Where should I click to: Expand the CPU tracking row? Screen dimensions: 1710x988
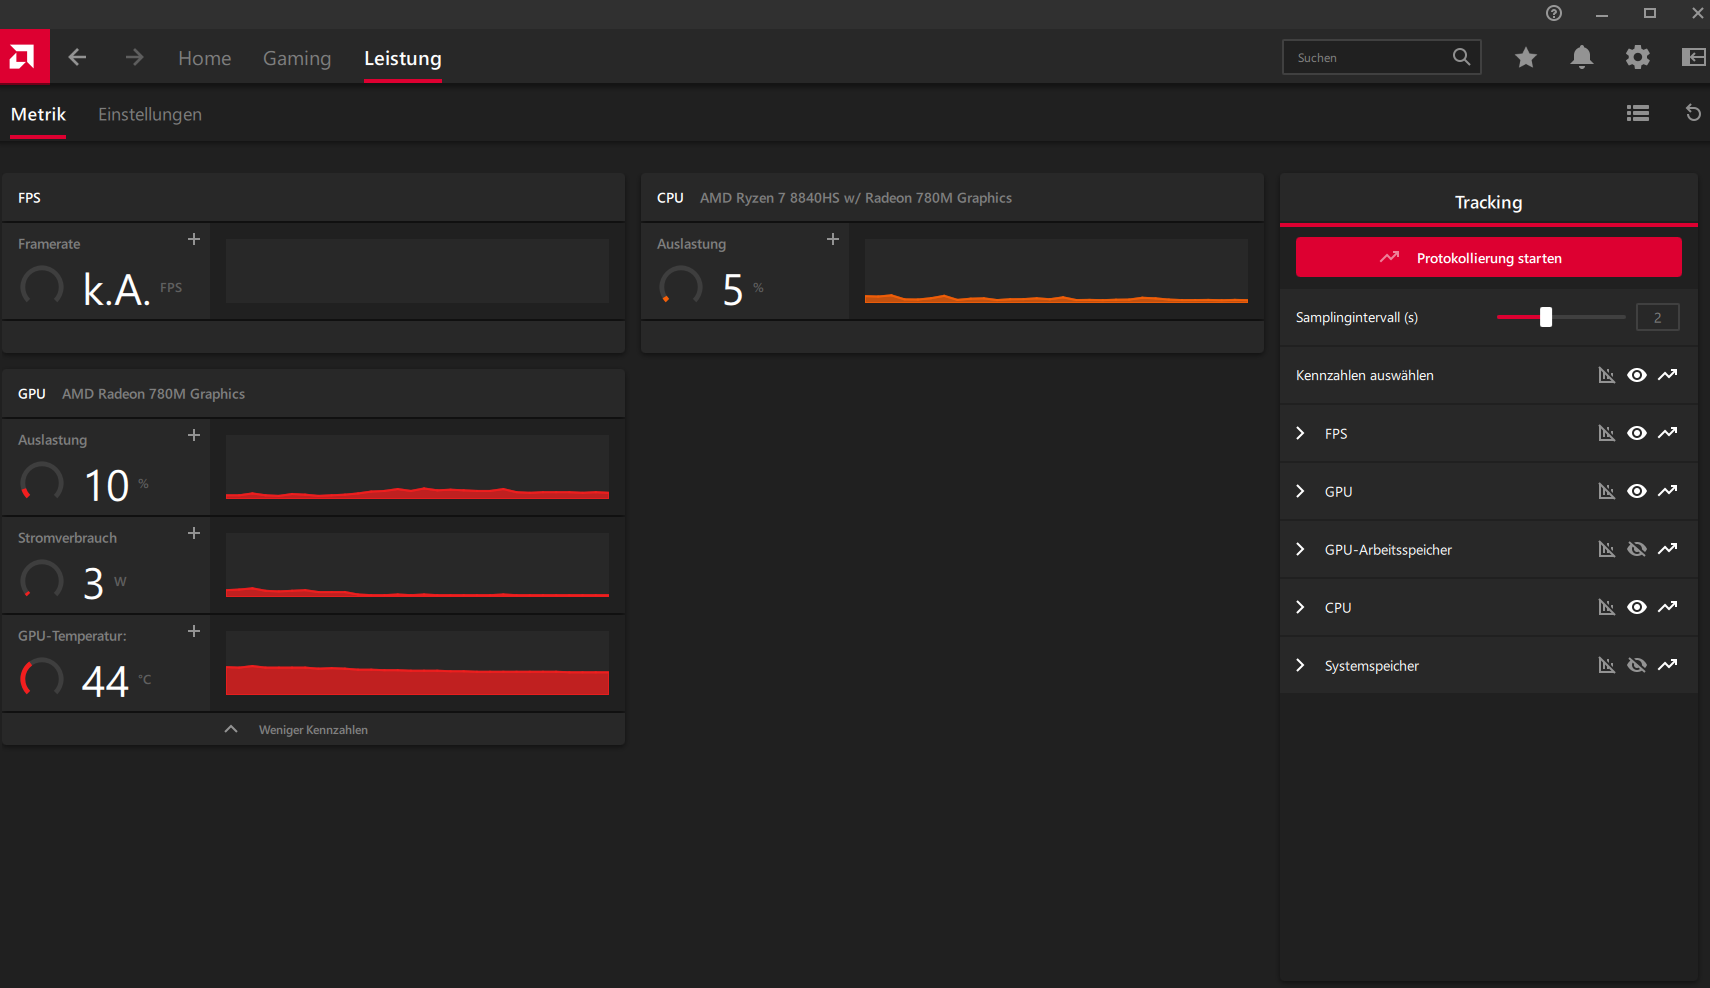tap(1300, 607)
